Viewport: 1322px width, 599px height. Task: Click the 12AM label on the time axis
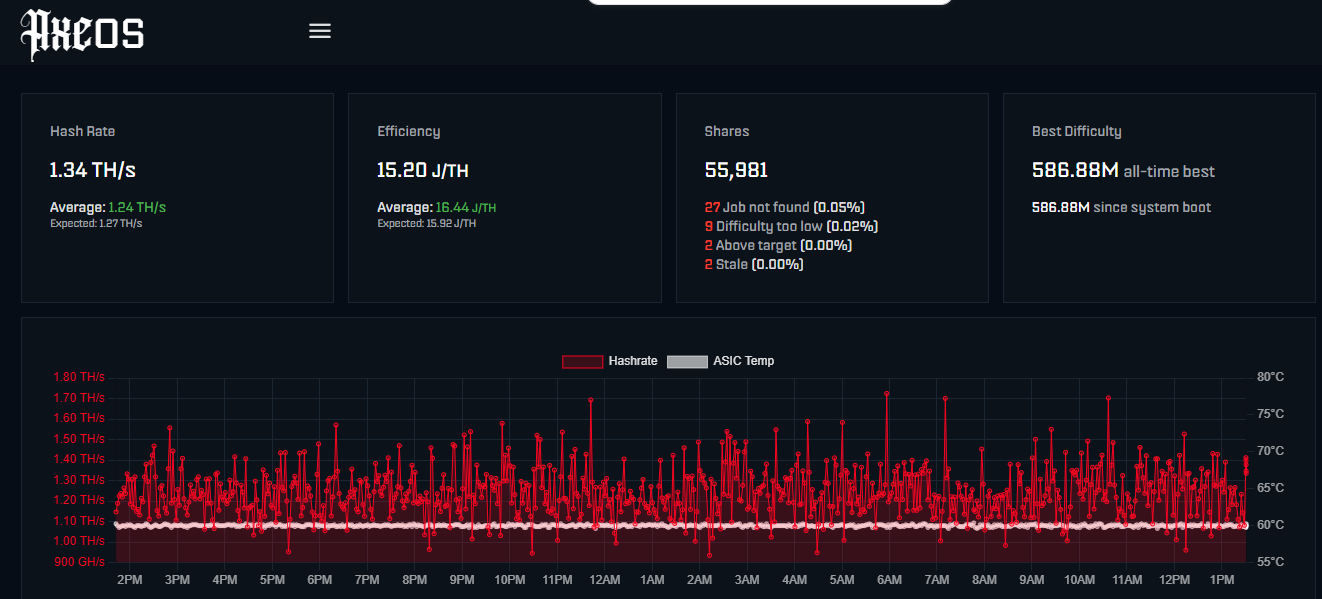click(604, 580)
